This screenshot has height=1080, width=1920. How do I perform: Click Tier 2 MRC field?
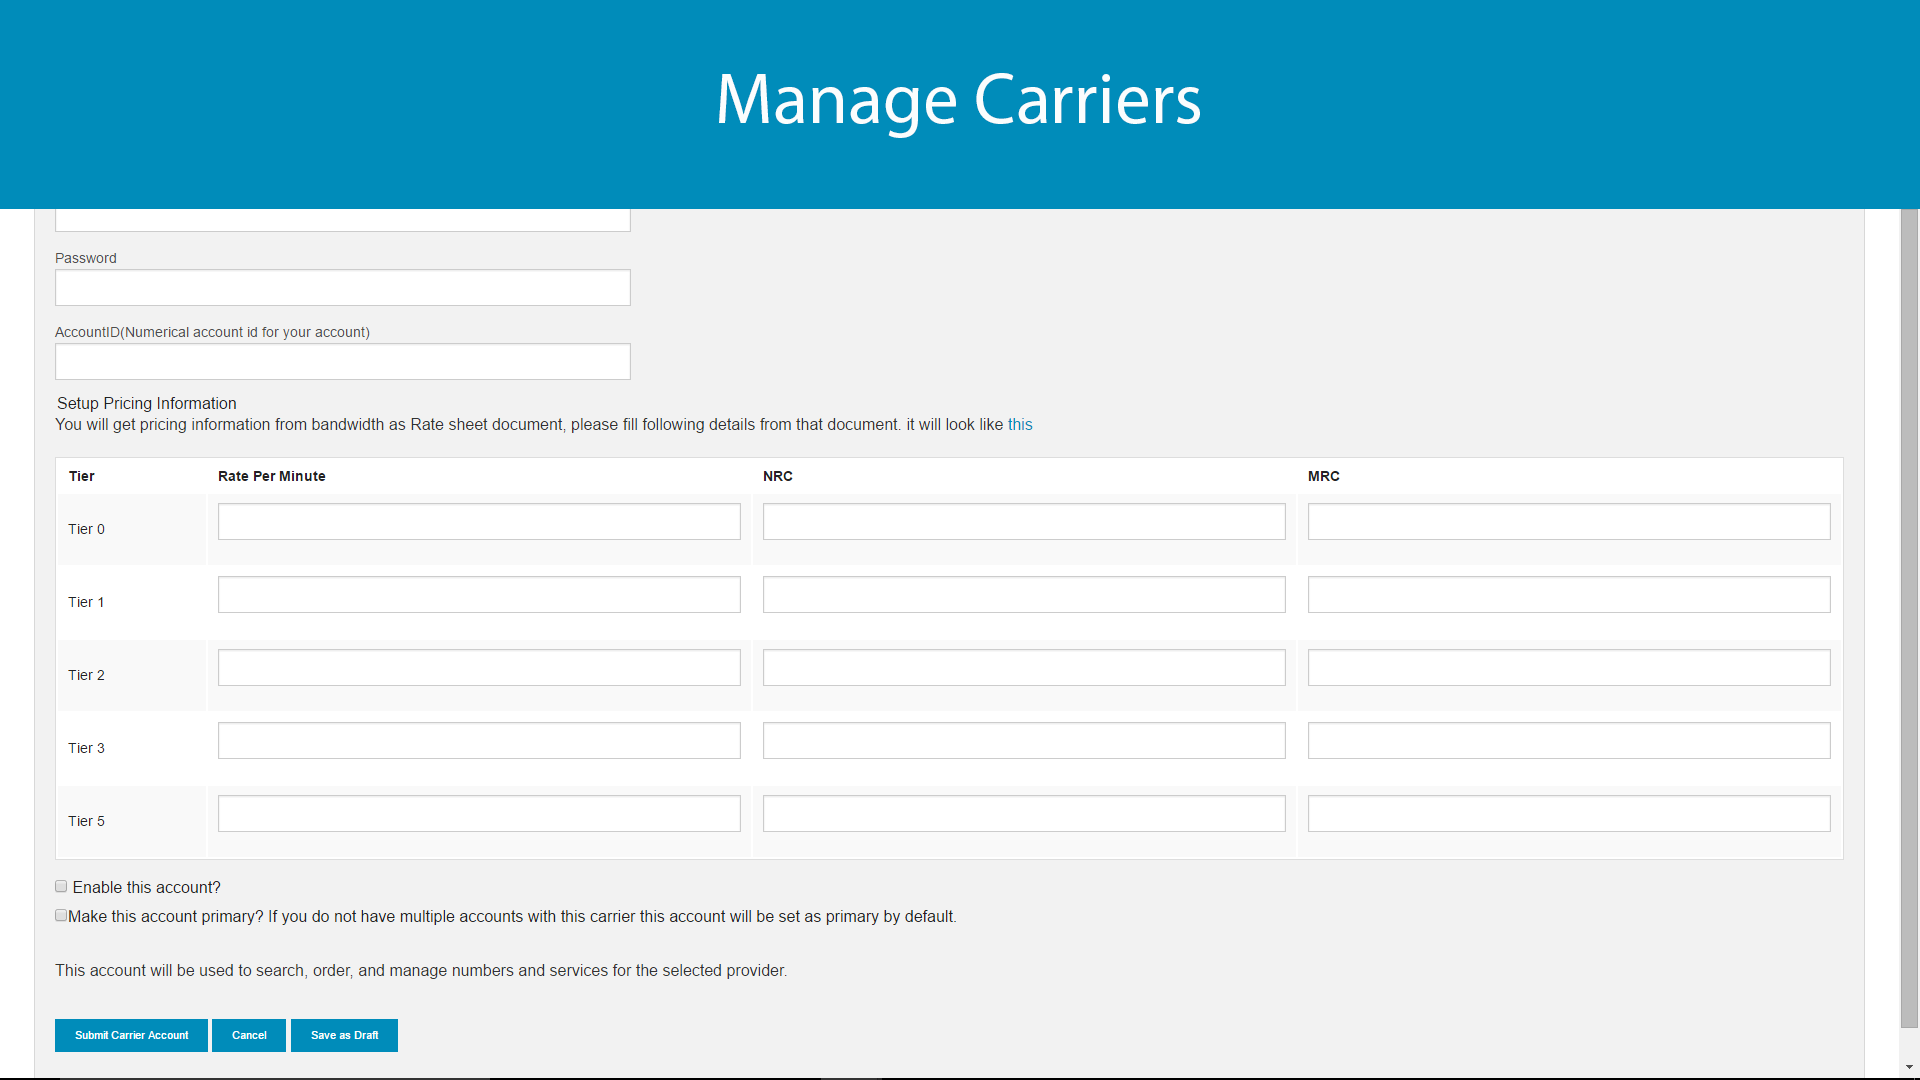[x=1569, y=668]
